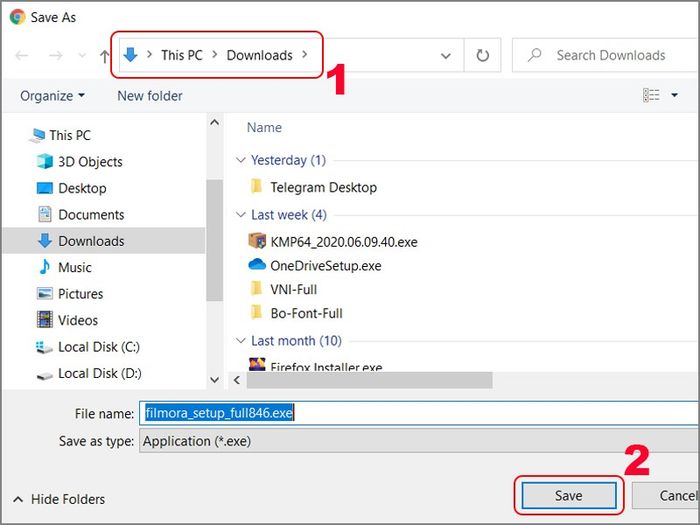Image resolution: width=700 pixels, height=525 pixels.
Task: Create a New folder
Action: [150, 96]
